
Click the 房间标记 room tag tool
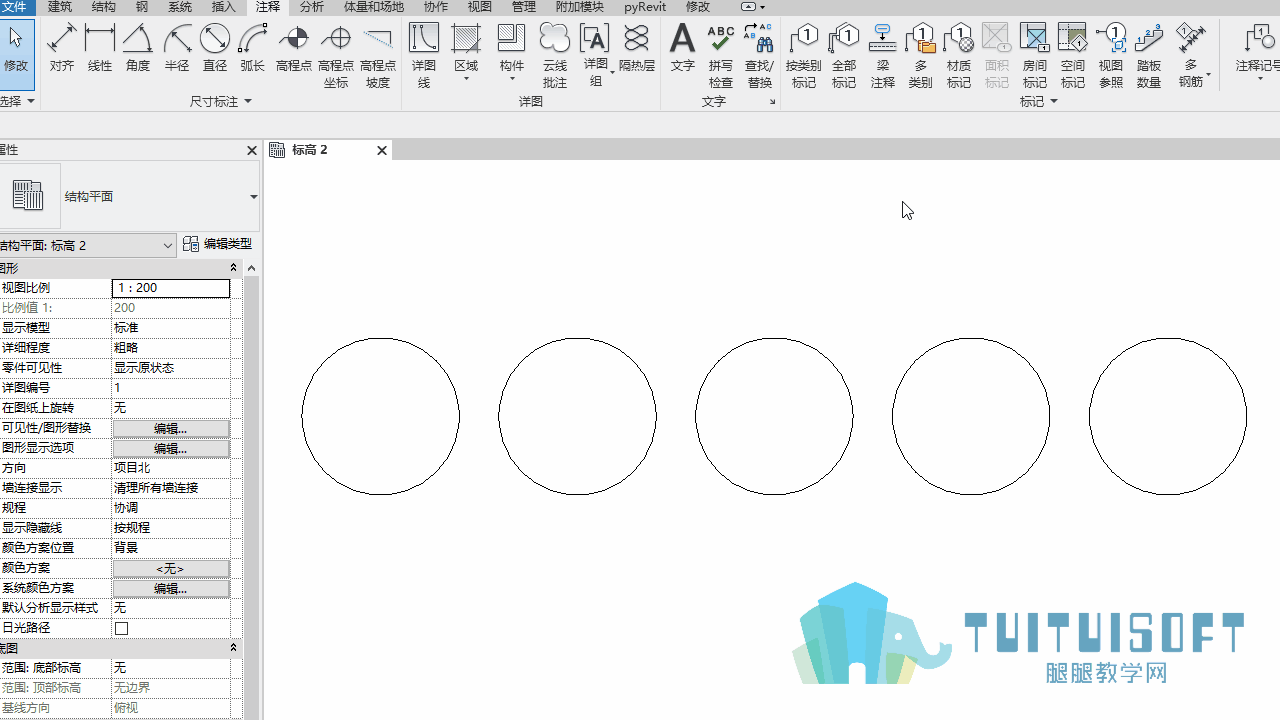pyautogui.click(x=1035, y=56)
